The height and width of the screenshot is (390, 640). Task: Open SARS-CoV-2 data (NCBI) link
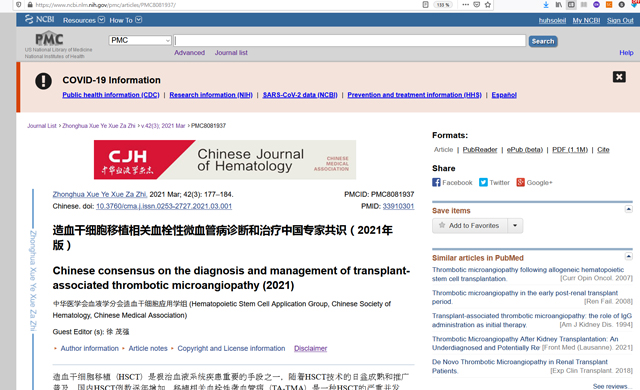pos(300,95)
